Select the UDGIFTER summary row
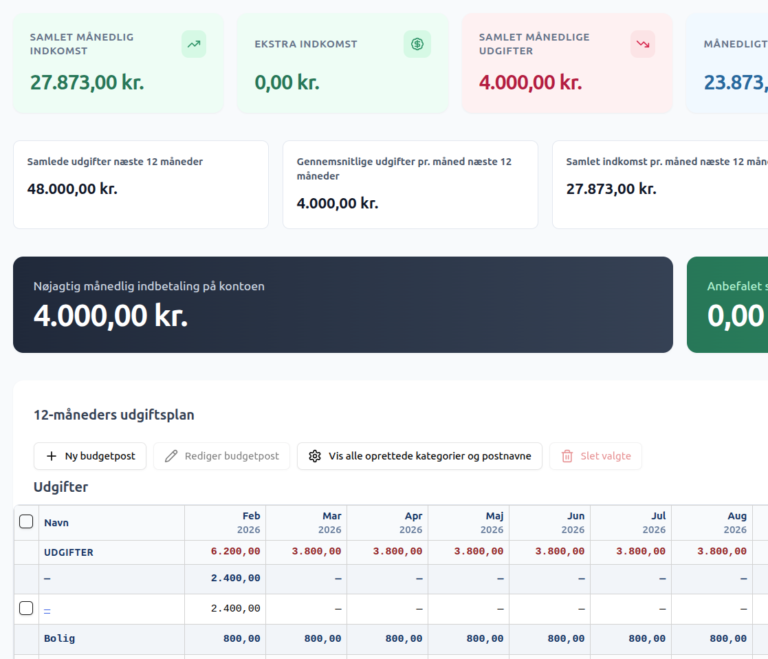 [x=391, y=552]
